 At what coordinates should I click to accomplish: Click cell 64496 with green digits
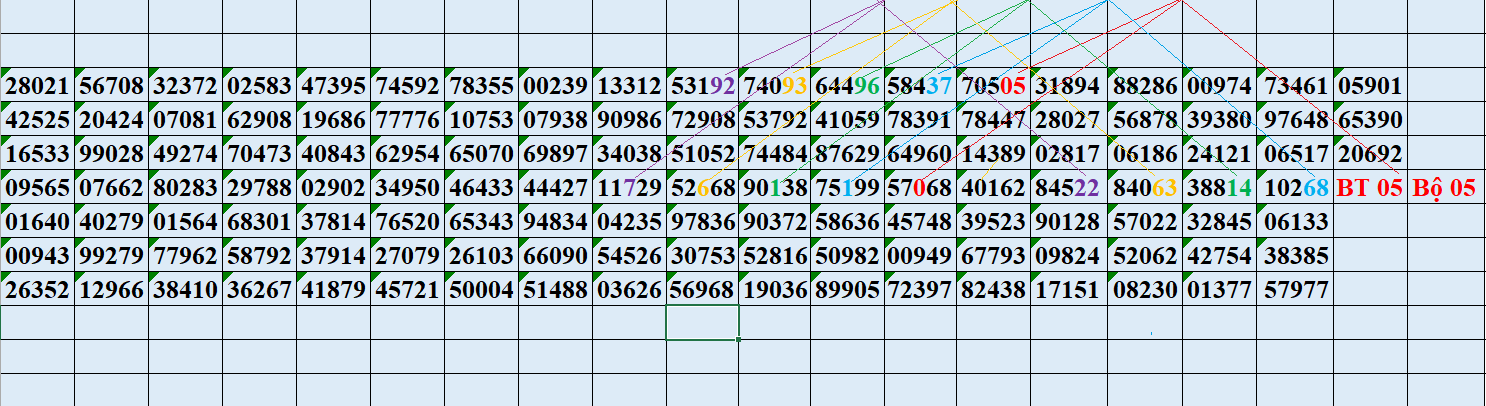coord(847,86)
